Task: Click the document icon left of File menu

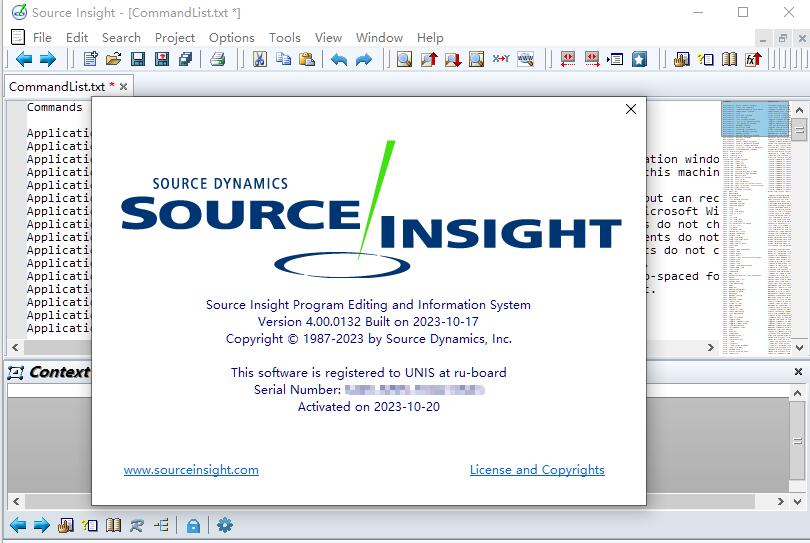Action: [x=18, y=37]
